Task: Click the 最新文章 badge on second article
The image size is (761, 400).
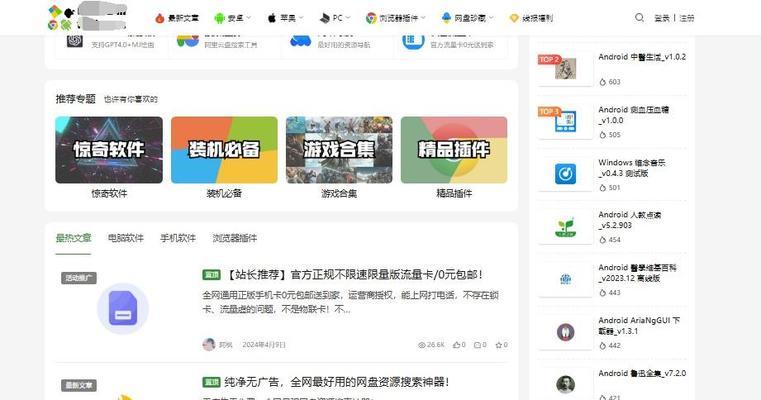Action: (79, 385)
